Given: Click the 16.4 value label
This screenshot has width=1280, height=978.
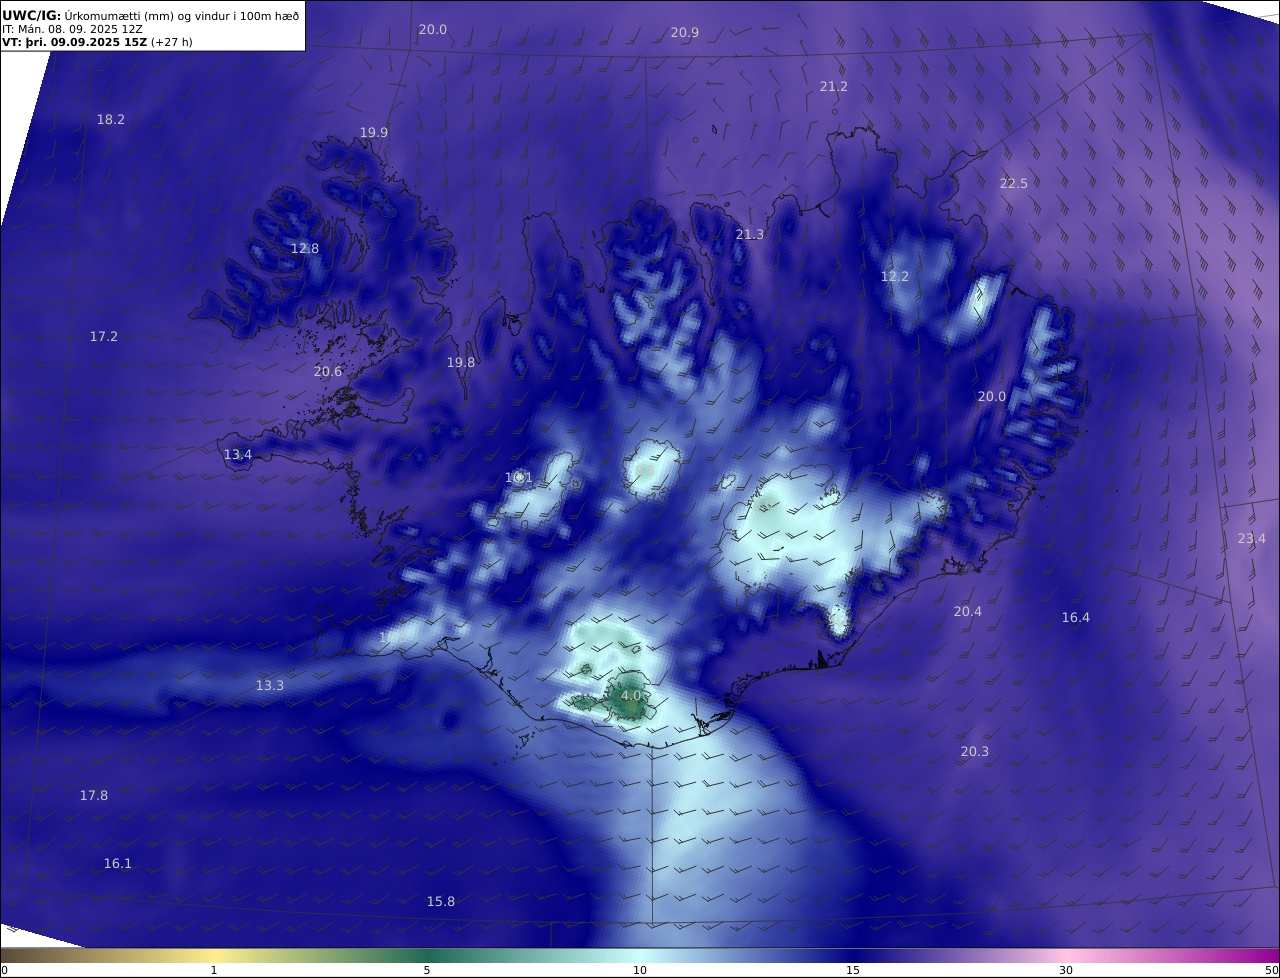Looking at the screenshot, I should coord(1075,618).
